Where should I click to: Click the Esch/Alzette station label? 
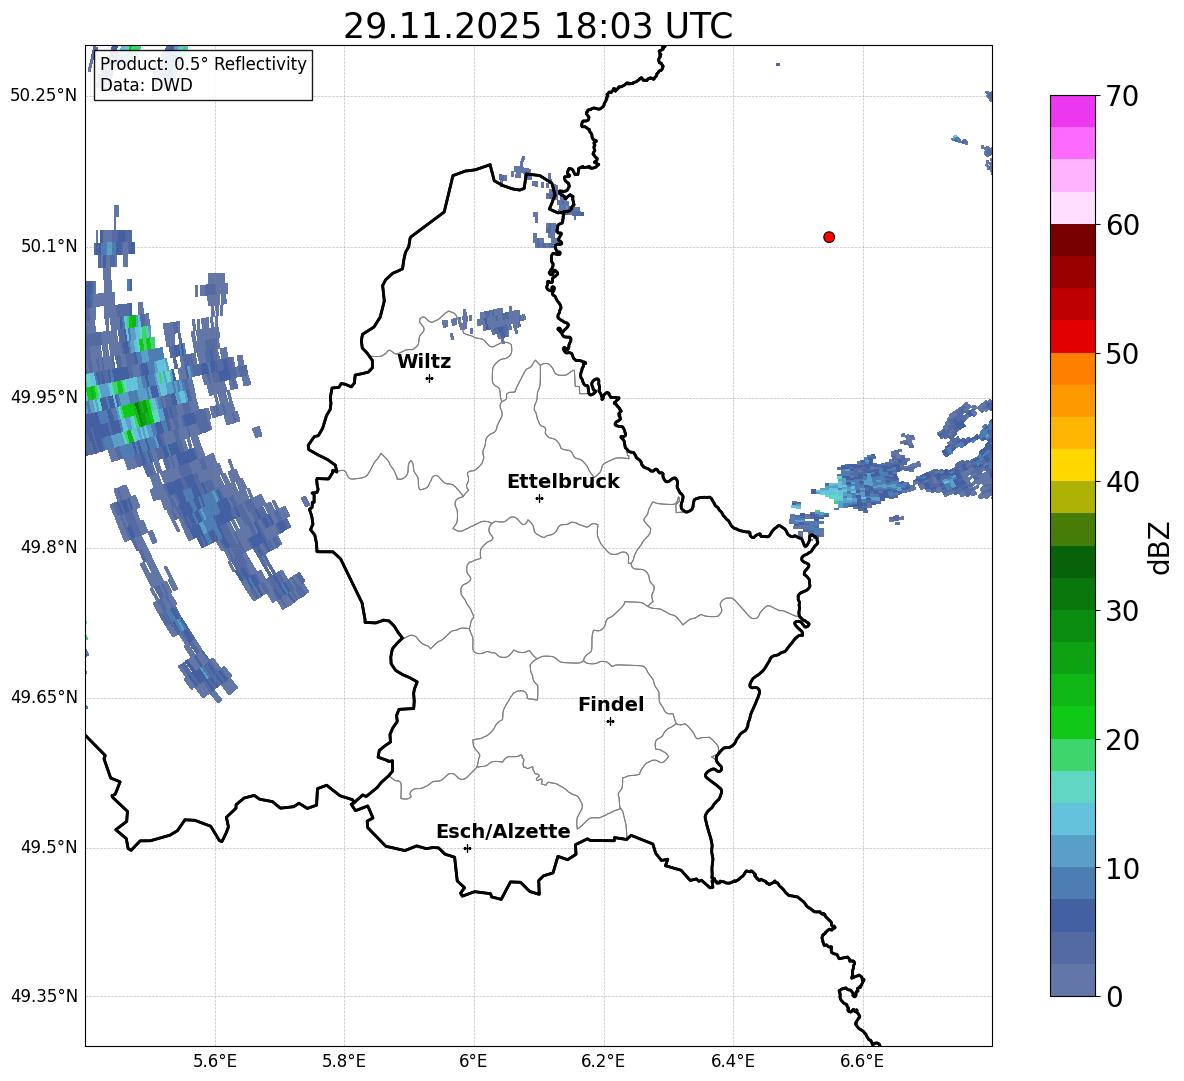click(x=503, y=831)
